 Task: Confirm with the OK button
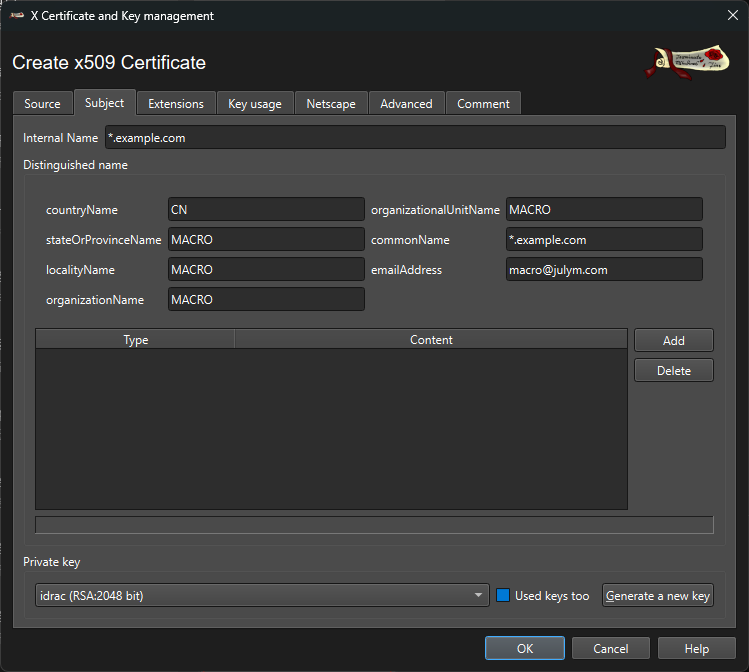(x=524, y=649)
